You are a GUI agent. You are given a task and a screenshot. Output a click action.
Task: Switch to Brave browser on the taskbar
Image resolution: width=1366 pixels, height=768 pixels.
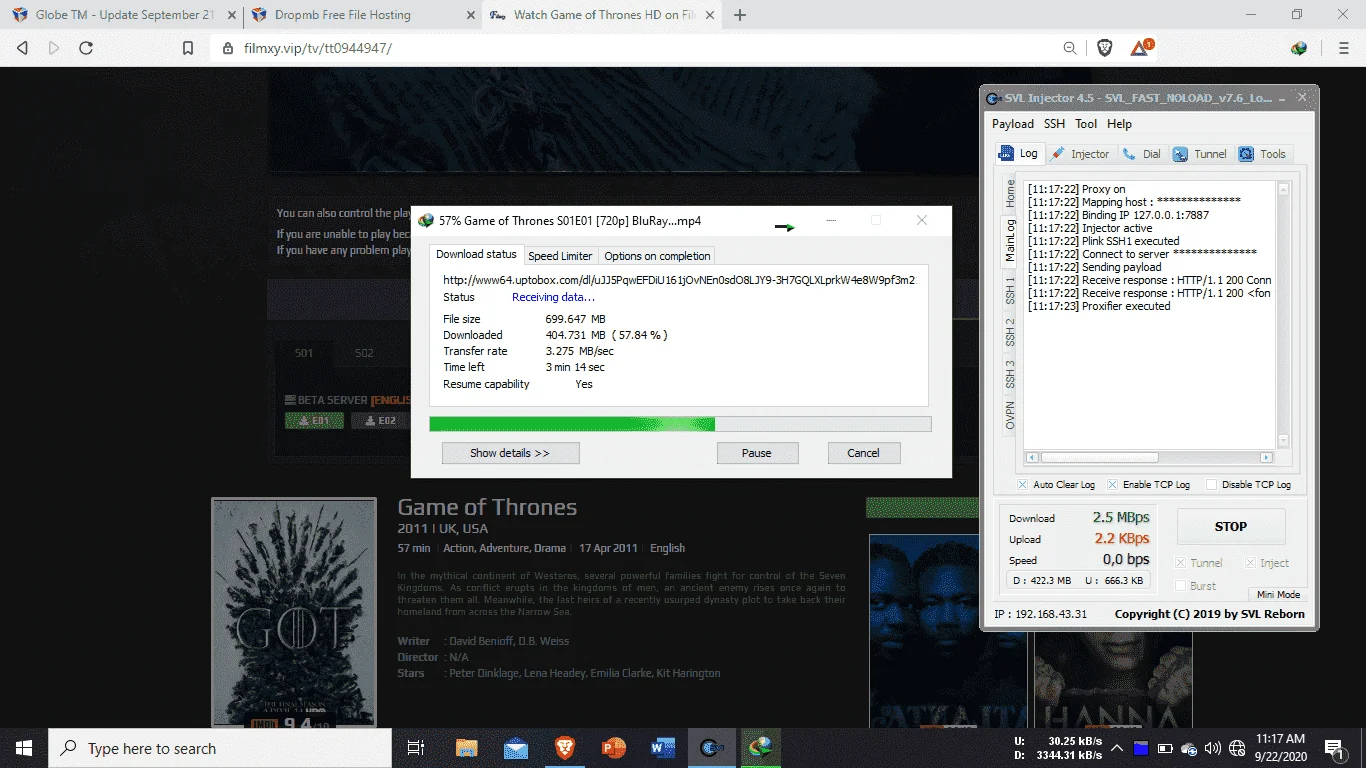click(x=565, y=748)
